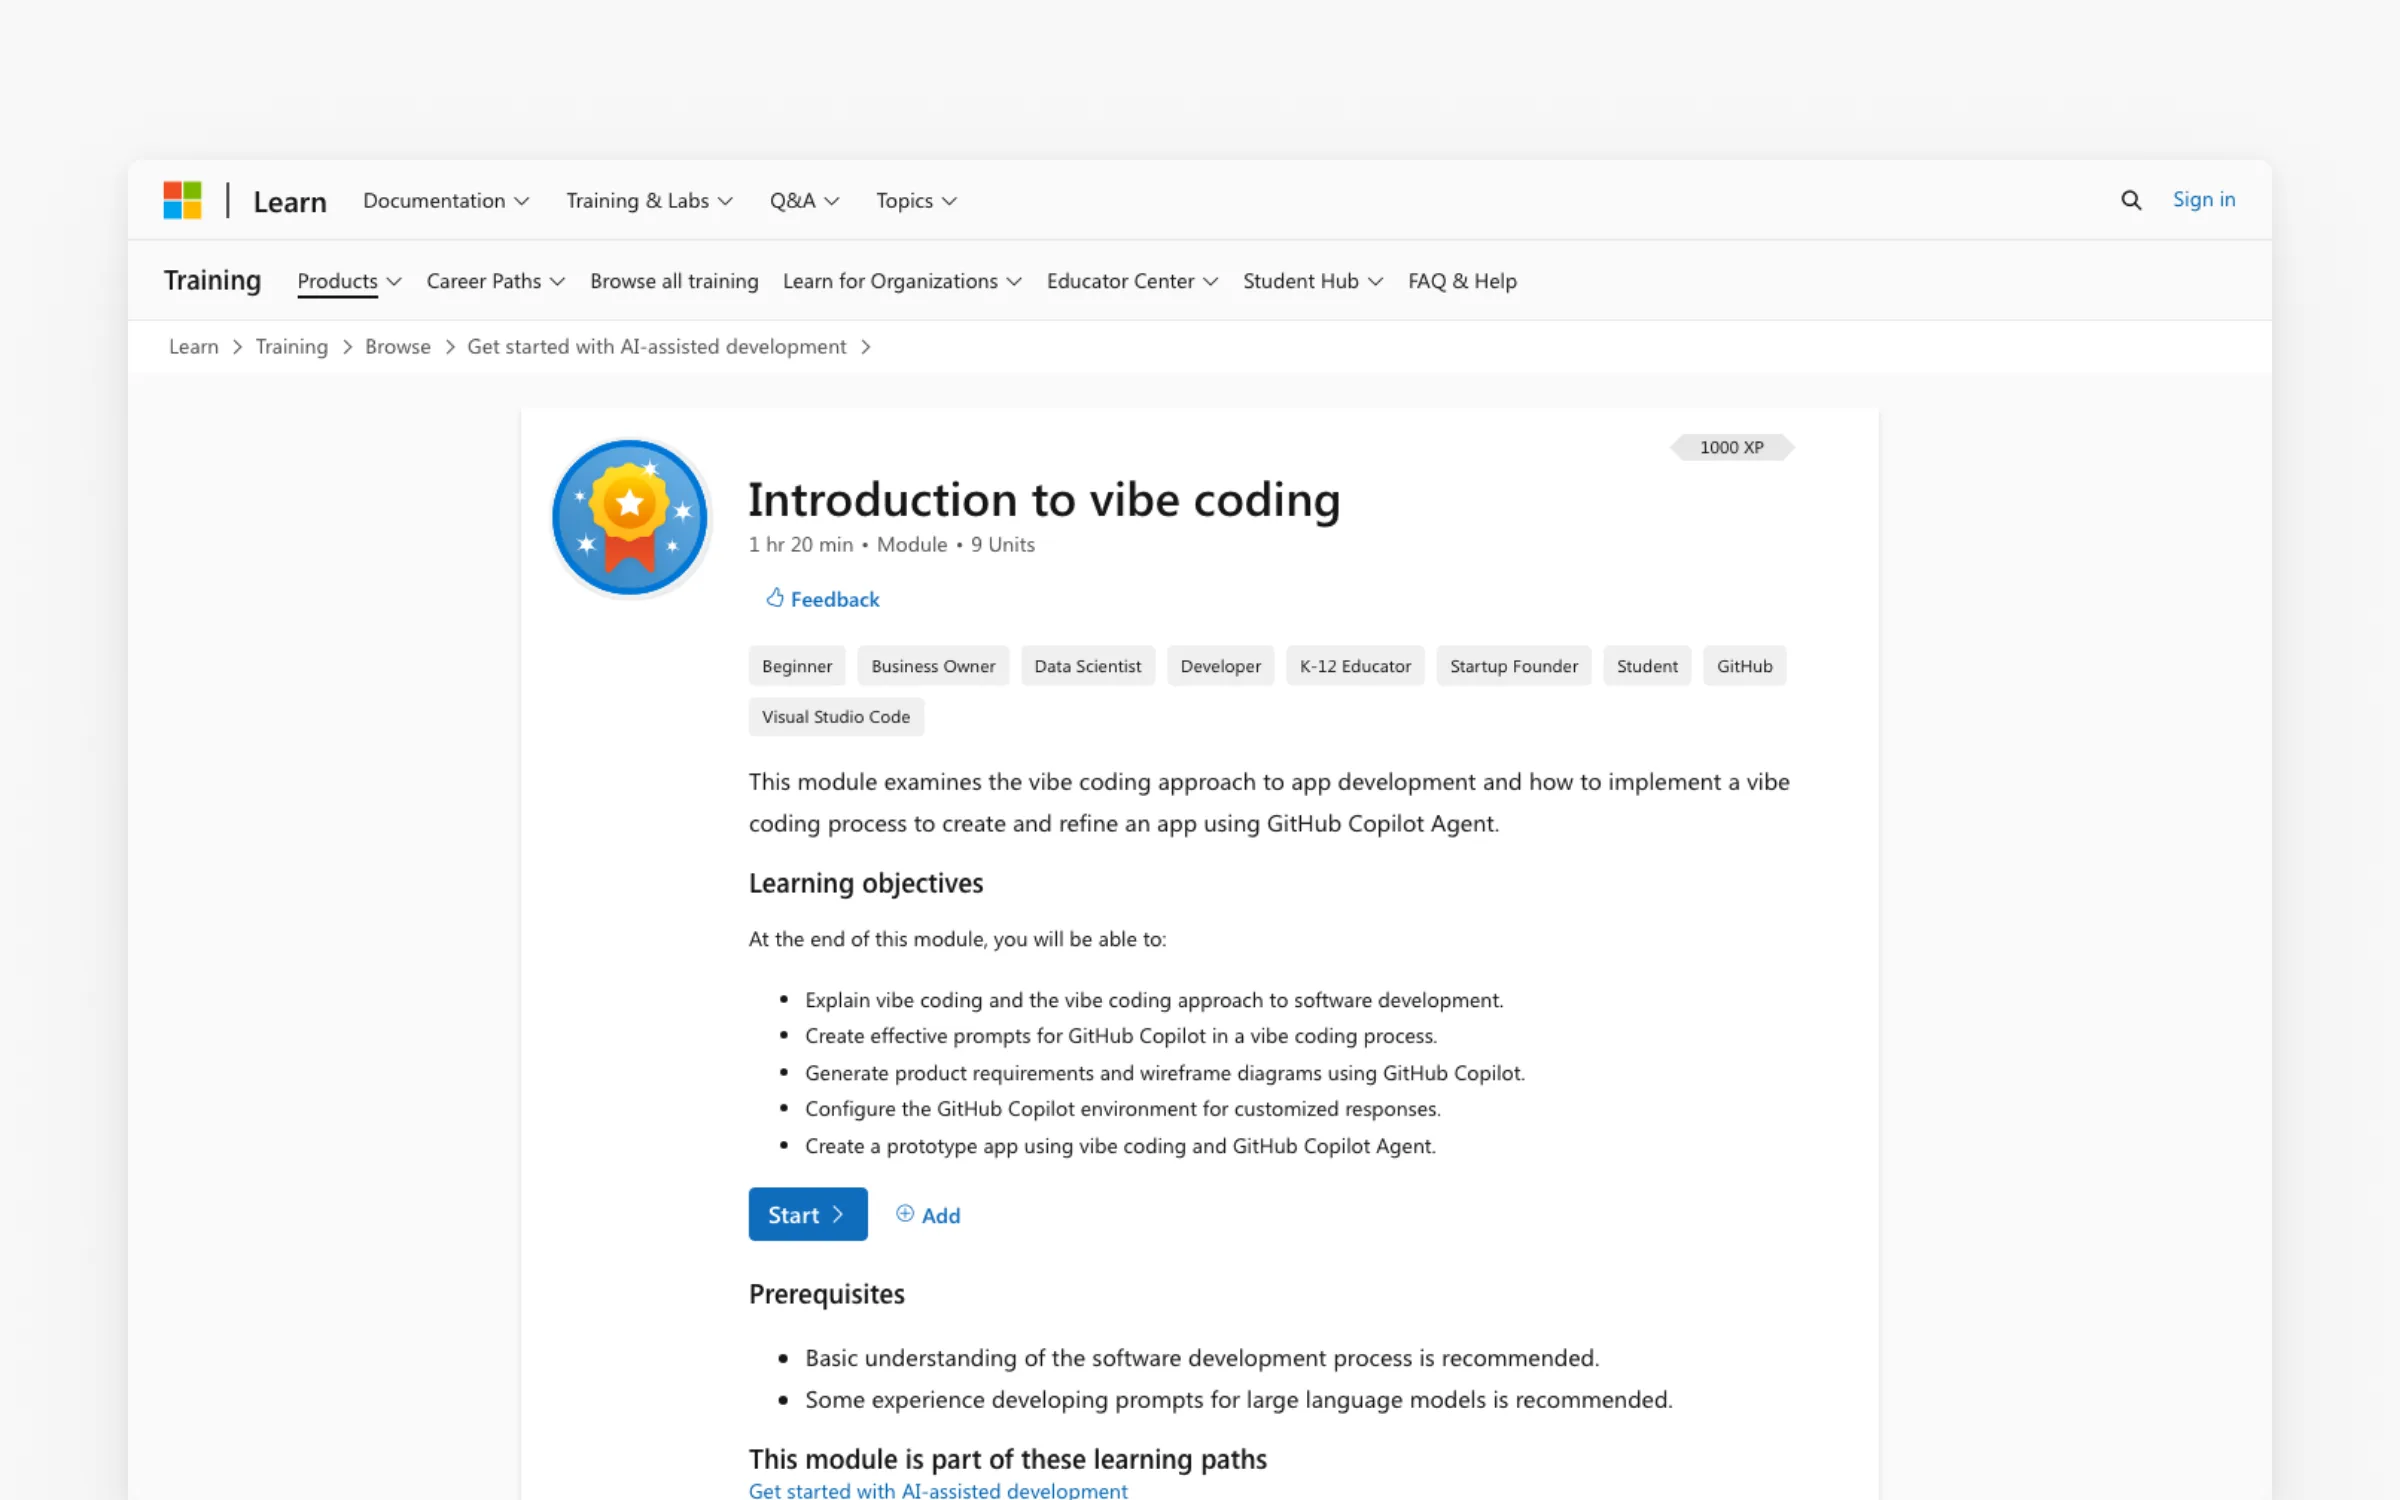Open Get started with AI-assisted development breadcrumb
Screen dimensions: 2400x1500
(x=656, y=346)
